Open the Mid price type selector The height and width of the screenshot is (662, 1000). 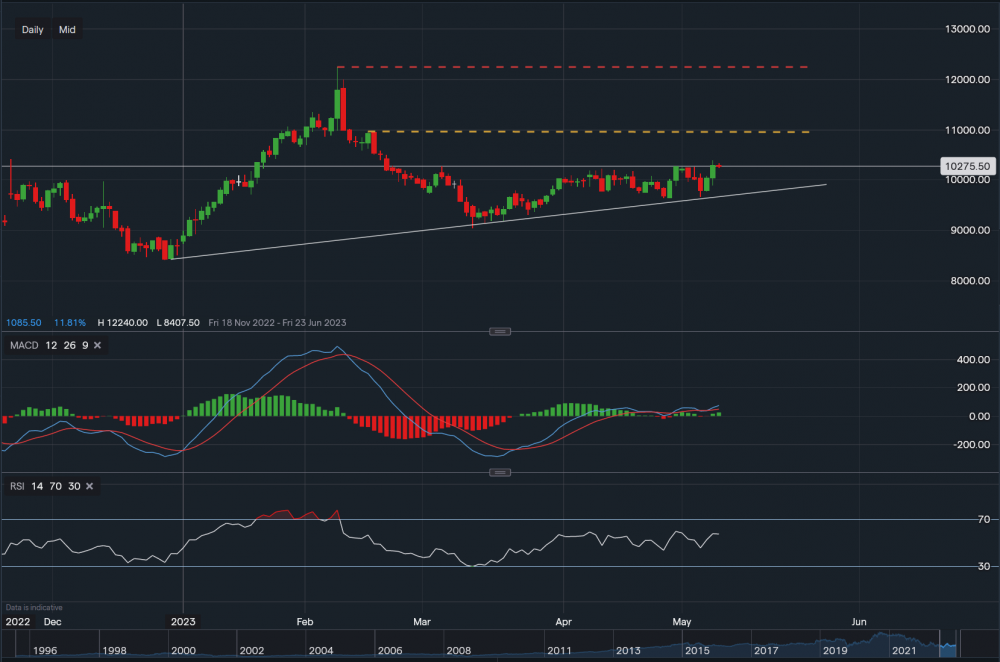point(67,30)
